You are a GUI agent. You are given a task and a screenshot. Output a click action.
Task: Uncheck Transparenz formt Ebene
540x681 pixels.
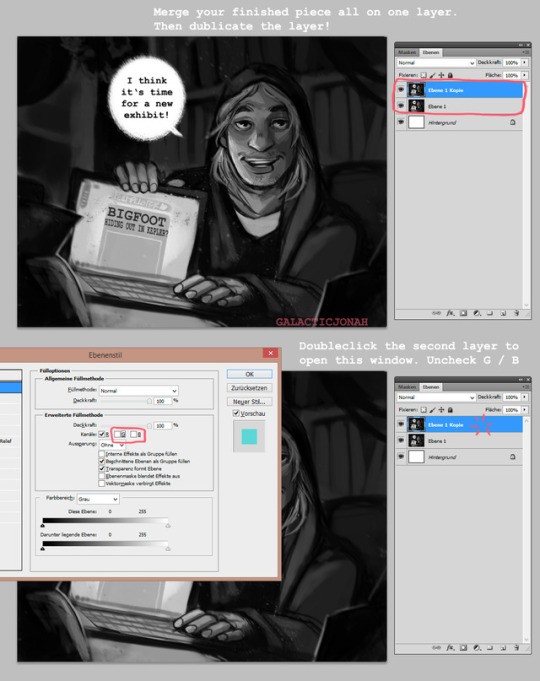pyautogui.click(x=102, y=469)
